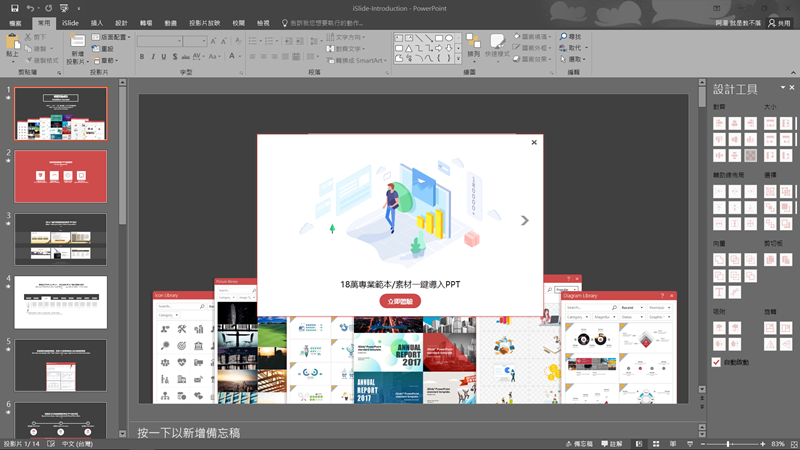Image resolution: width=800 pixels, height=450 pixels.
Task: Click the Undo arrow icon
Action: 30,7
